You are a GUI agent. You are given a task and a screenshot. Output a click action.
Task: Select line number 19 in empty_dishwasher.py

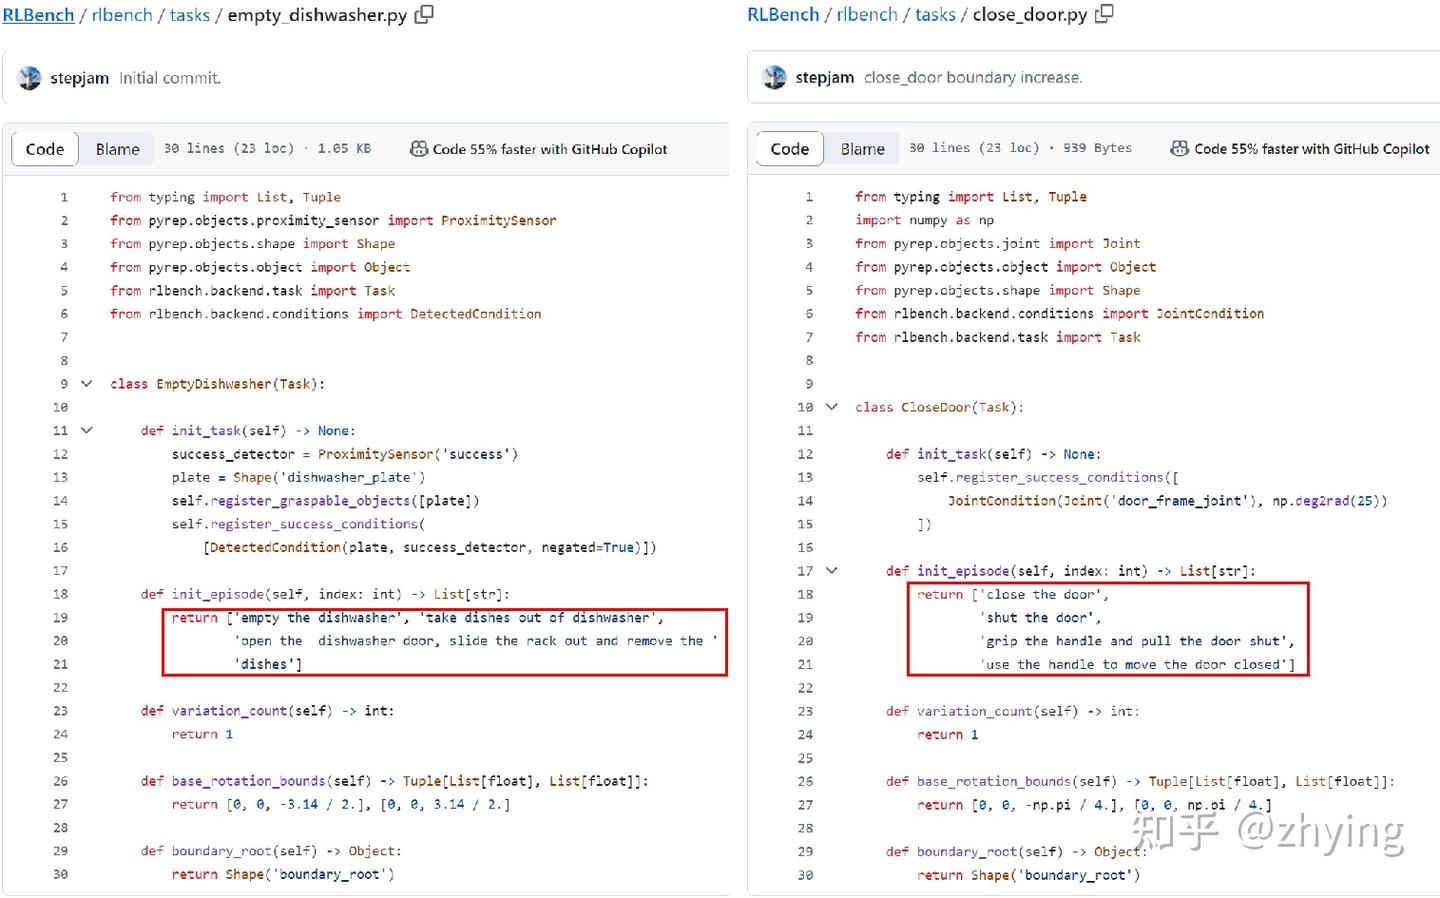pyautogui.click(x=60, y=617)
